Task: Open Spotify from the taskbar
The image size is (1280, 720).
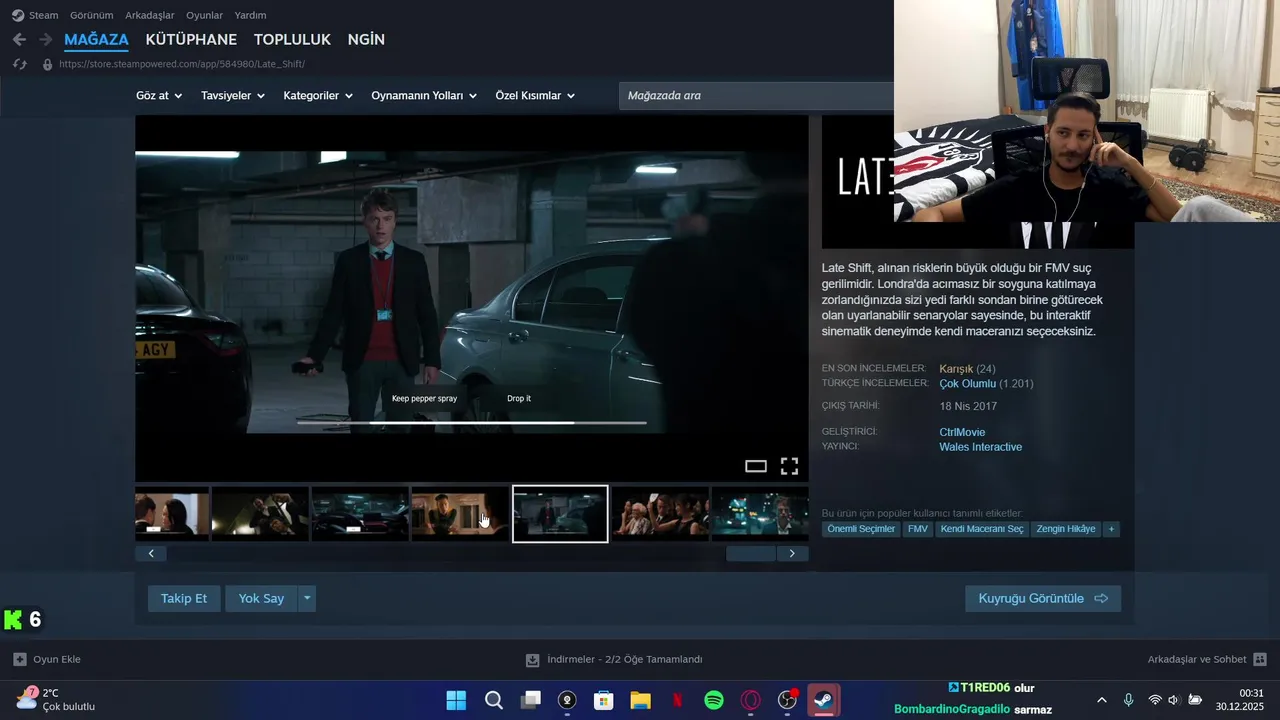Action: 714,700
